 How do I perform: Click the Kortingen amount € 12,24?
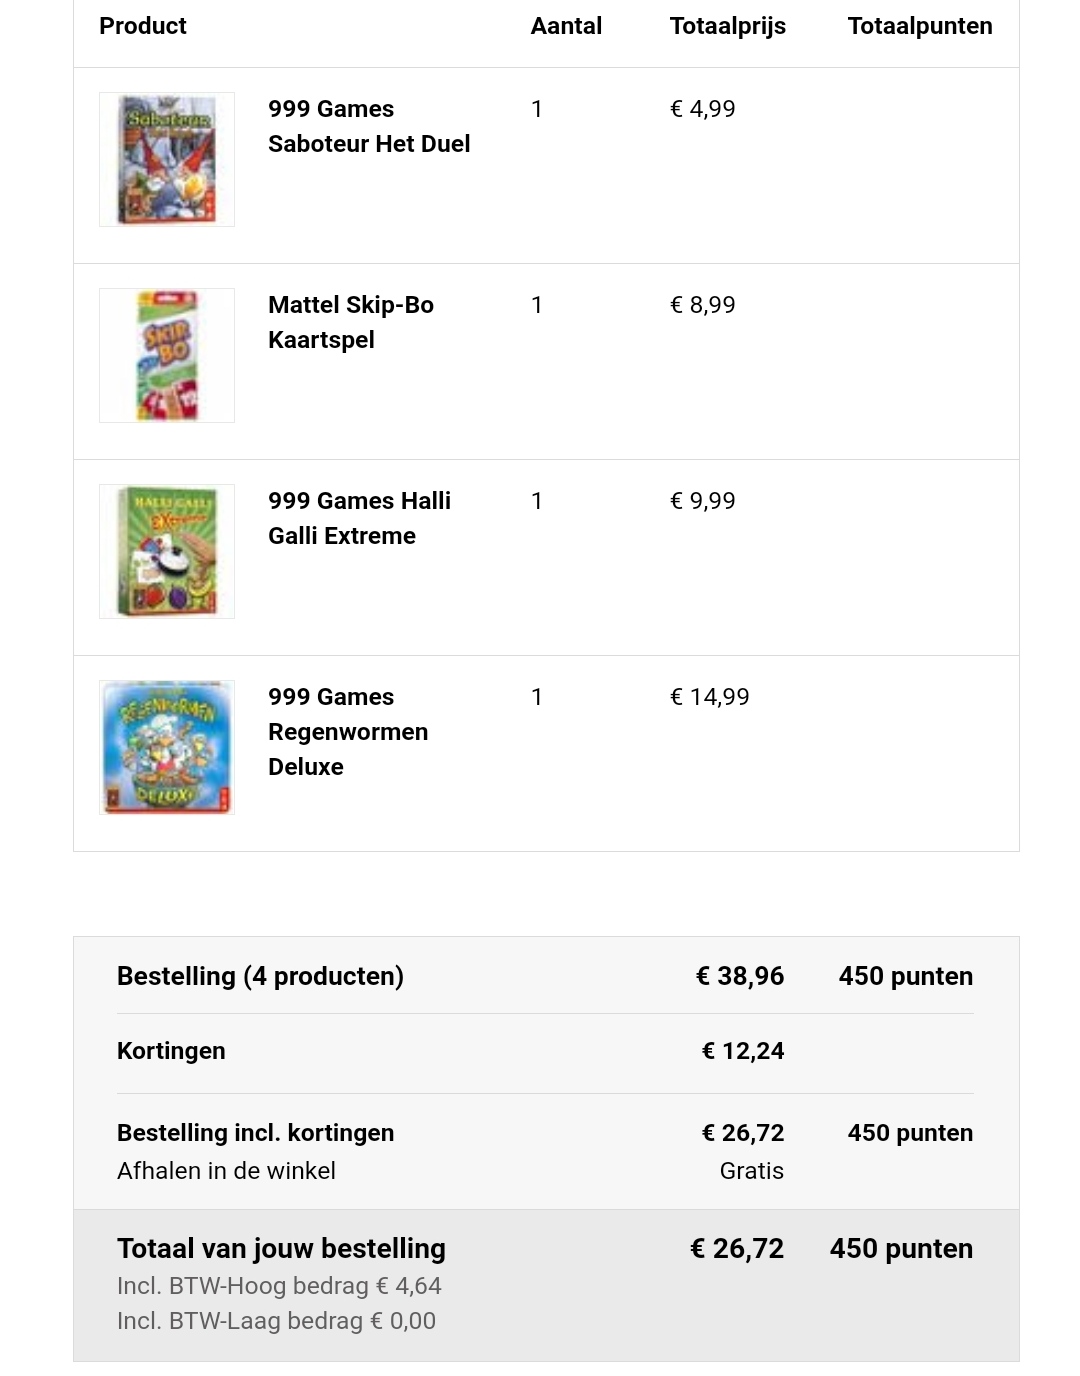click(743, 1051)
